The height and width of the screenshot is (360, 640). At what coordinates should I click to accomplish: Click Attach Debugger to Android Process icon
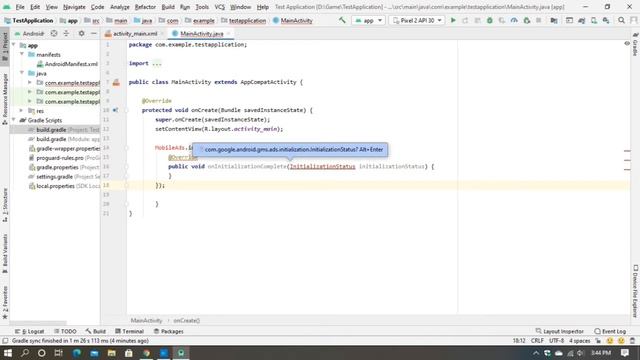(527, 20)
